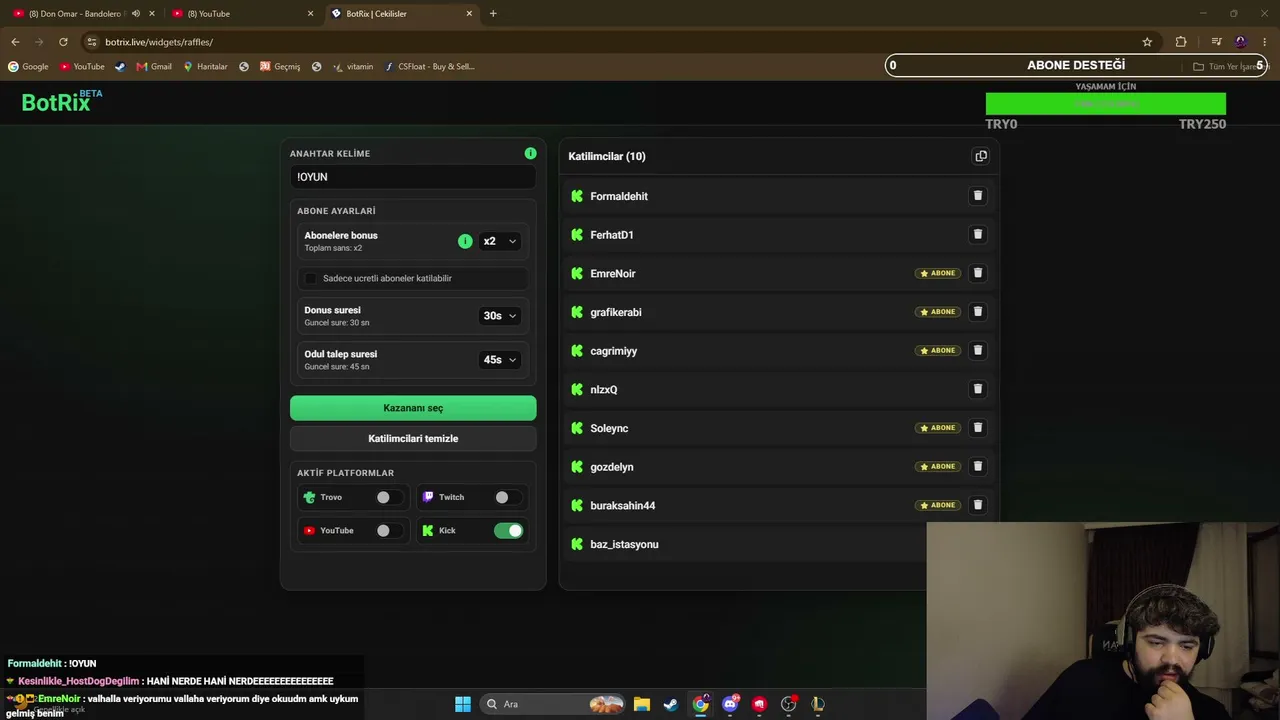Mute the Don Omar tab audio icon
This screenshot has width=1280, height=720.
click(136, 14)
